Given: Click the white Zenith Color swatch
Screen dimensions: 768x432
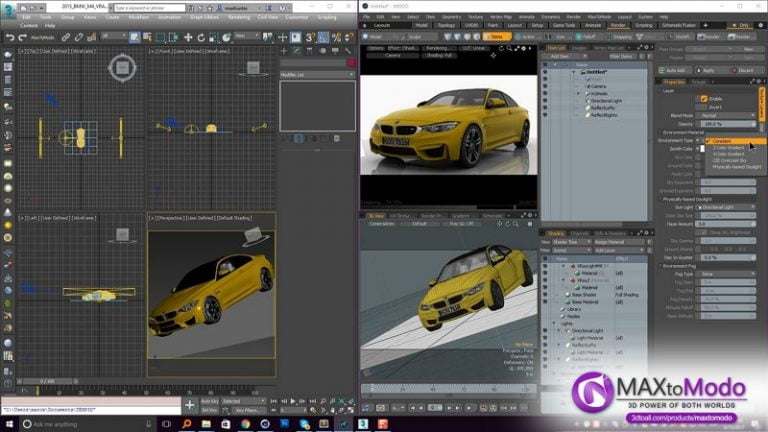Looking at the screenshot, I should pos(701,148).
